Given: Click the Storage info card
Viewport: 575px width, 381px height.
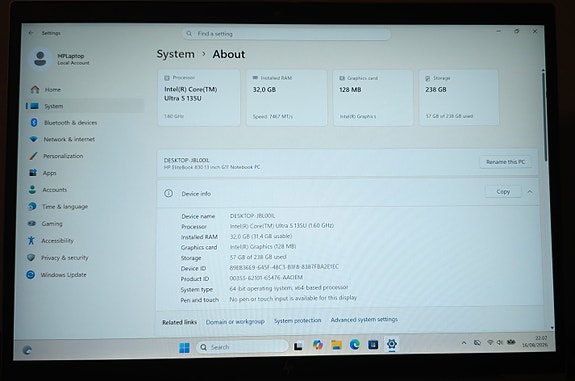Looking at the screenshot, I should point(459,98).
